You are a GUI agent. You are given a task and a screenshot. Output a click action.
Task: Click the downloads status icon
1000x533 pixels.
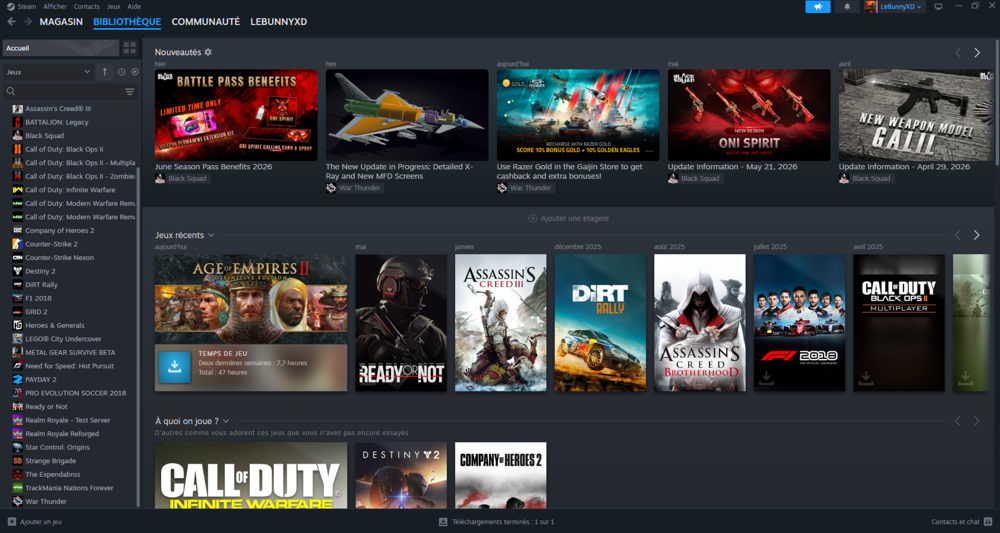pyautogui.click(x=443, y=522)
